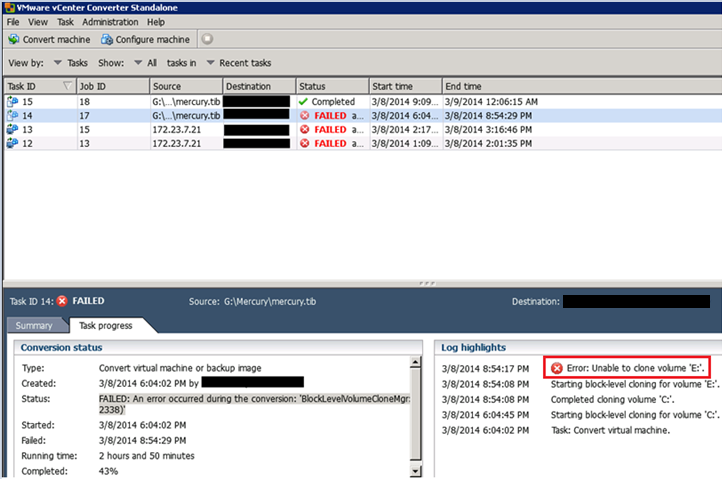Click the 'Conversion status' panel heading
Viewport: 722px width, 479px height.
click(61, 347)
